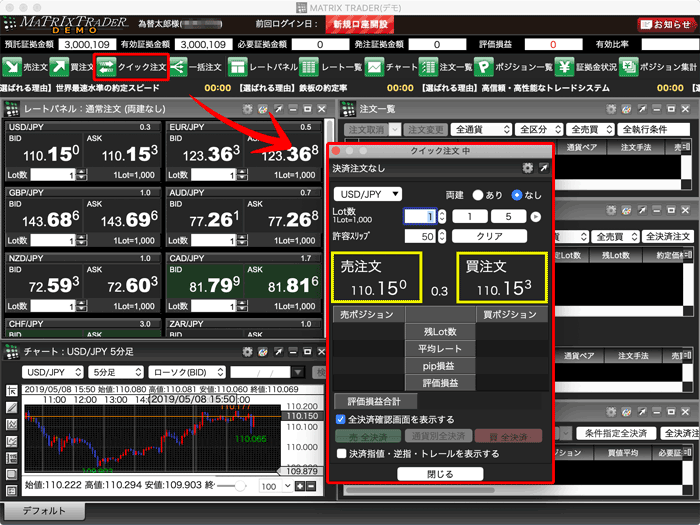Click 新規口座開設 button

360,25
